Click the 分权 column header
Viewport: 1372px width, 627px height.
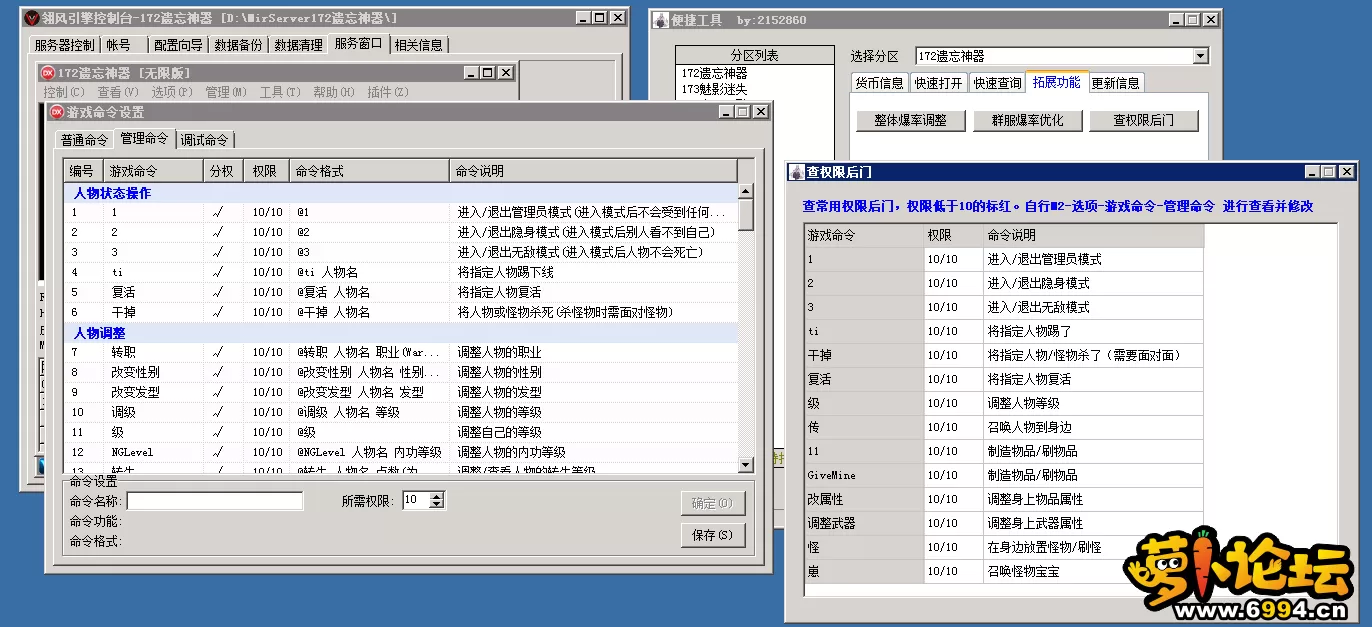click(x=223, y=171)
